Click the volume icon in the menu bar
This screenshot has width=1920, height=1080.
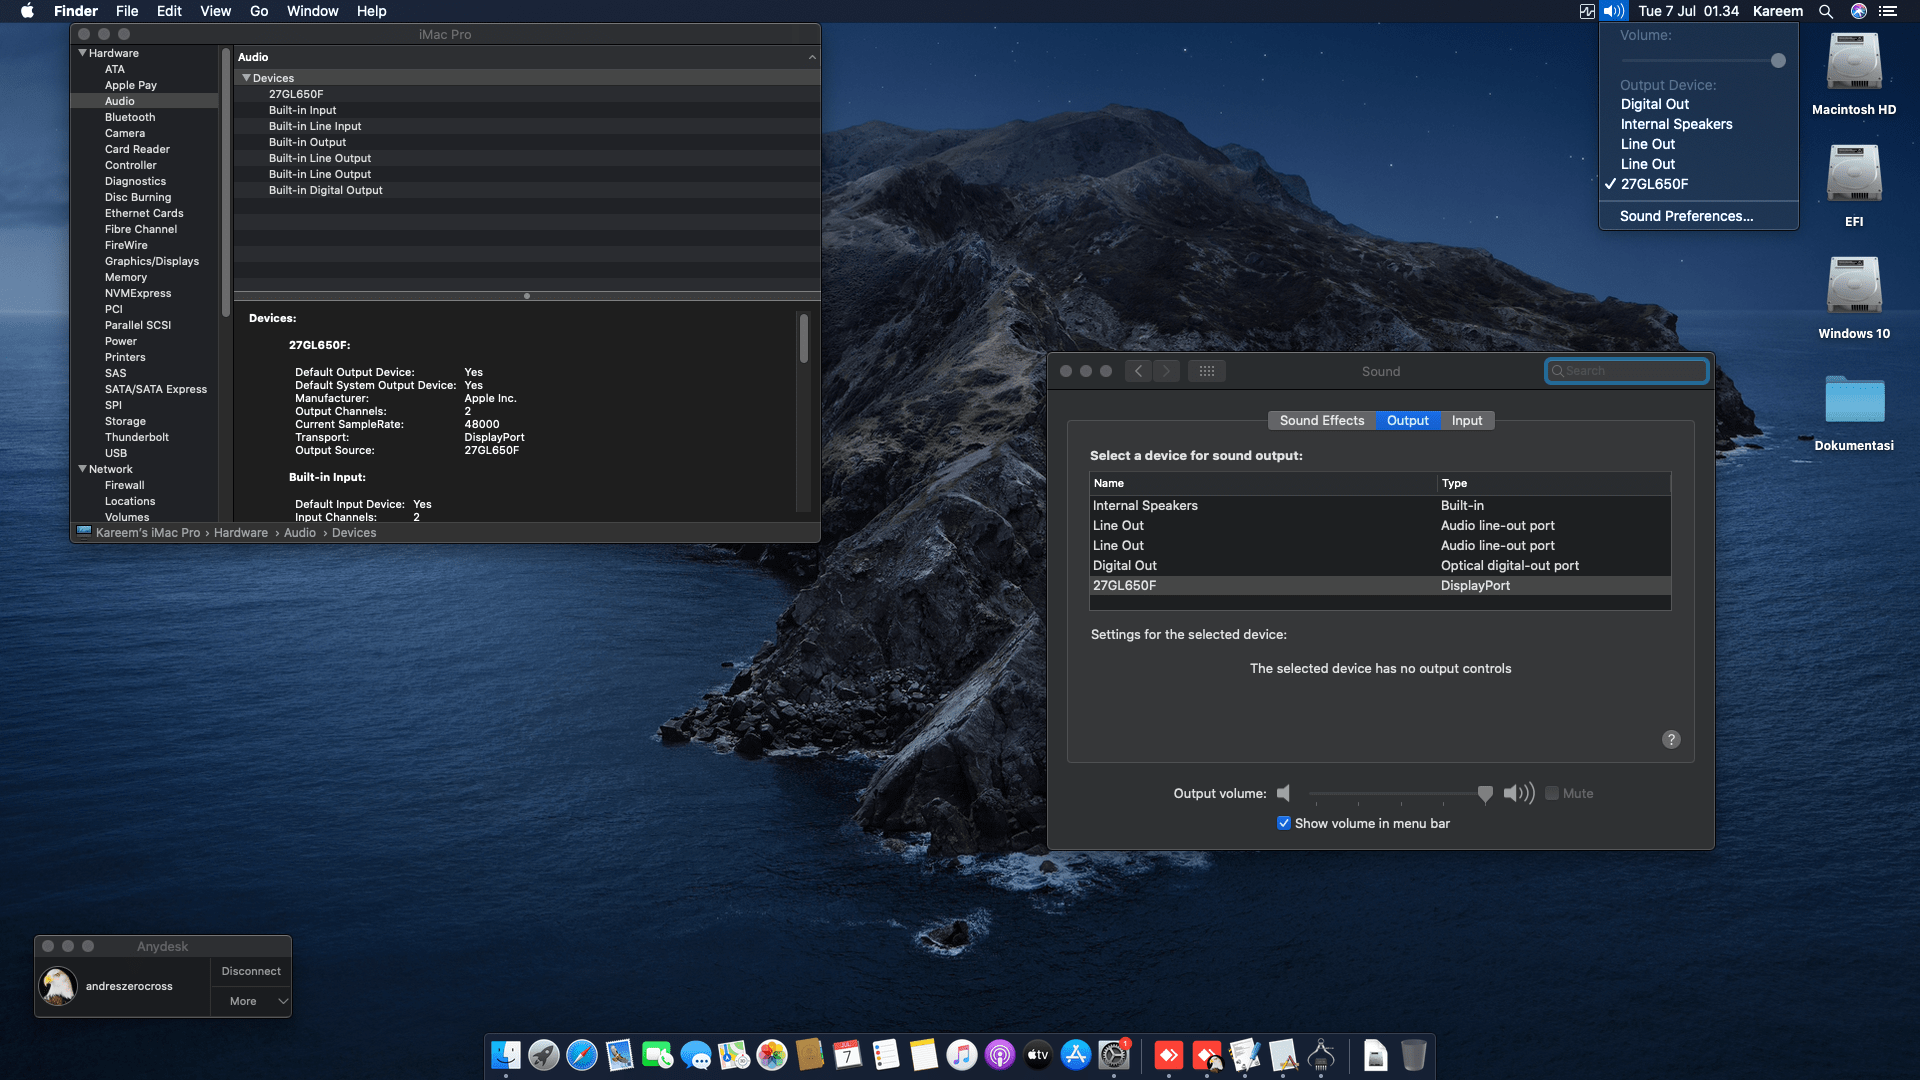1613,11
